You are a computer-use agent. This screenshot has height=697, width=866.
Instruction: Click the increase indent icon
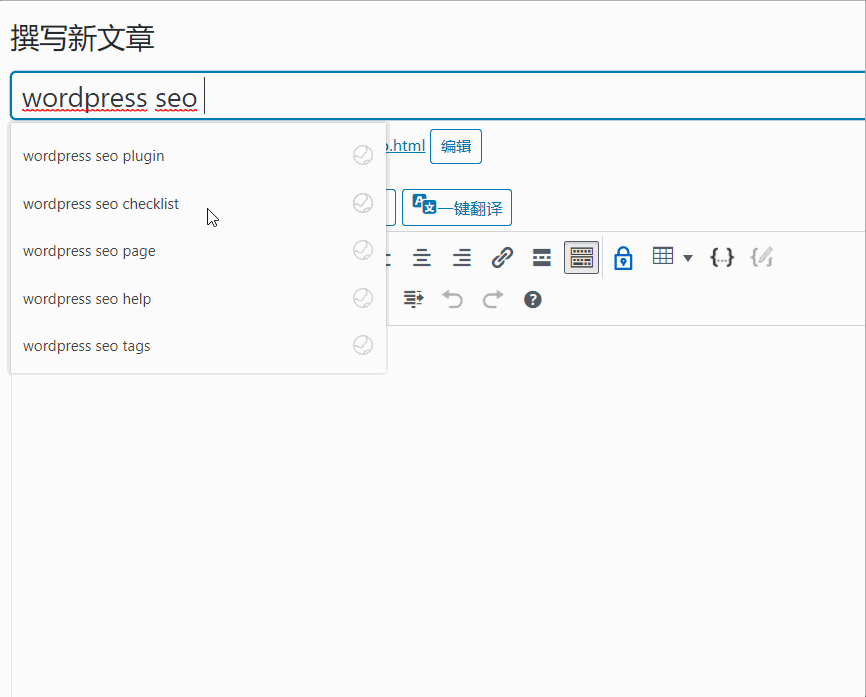(413, 299)
